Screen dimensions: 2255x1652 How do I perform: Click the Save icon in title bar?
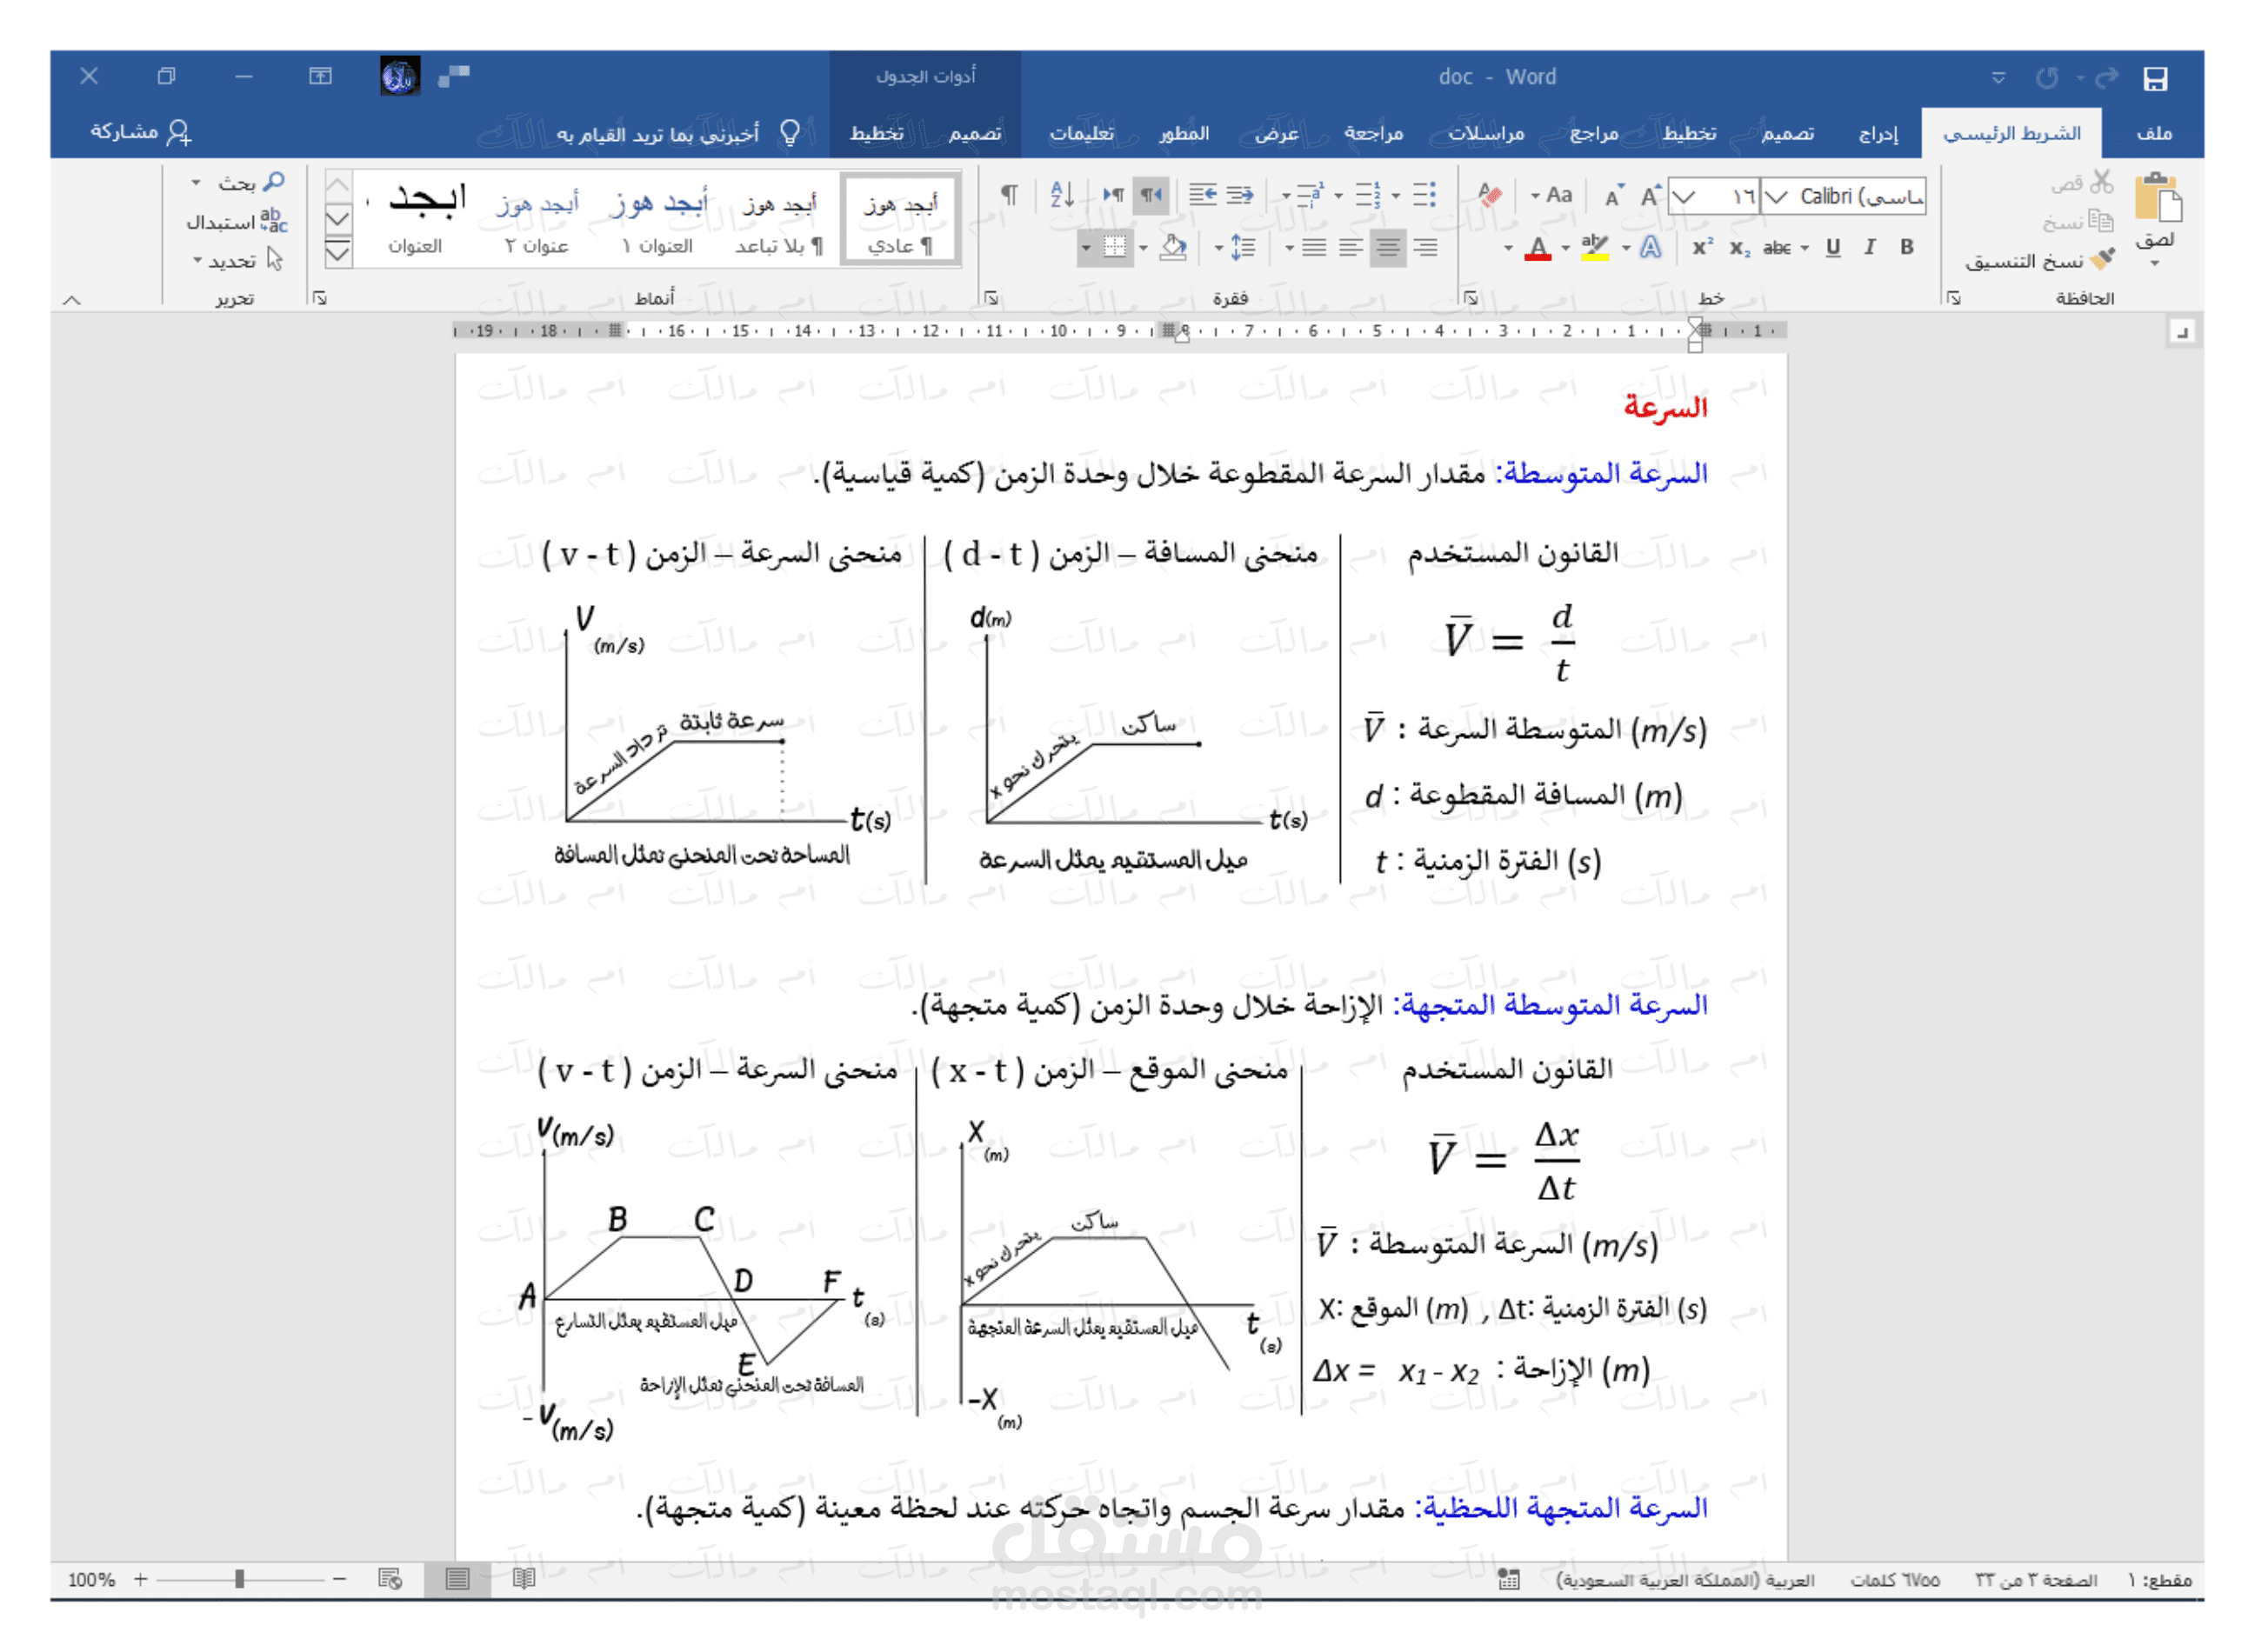[2154, 78]
